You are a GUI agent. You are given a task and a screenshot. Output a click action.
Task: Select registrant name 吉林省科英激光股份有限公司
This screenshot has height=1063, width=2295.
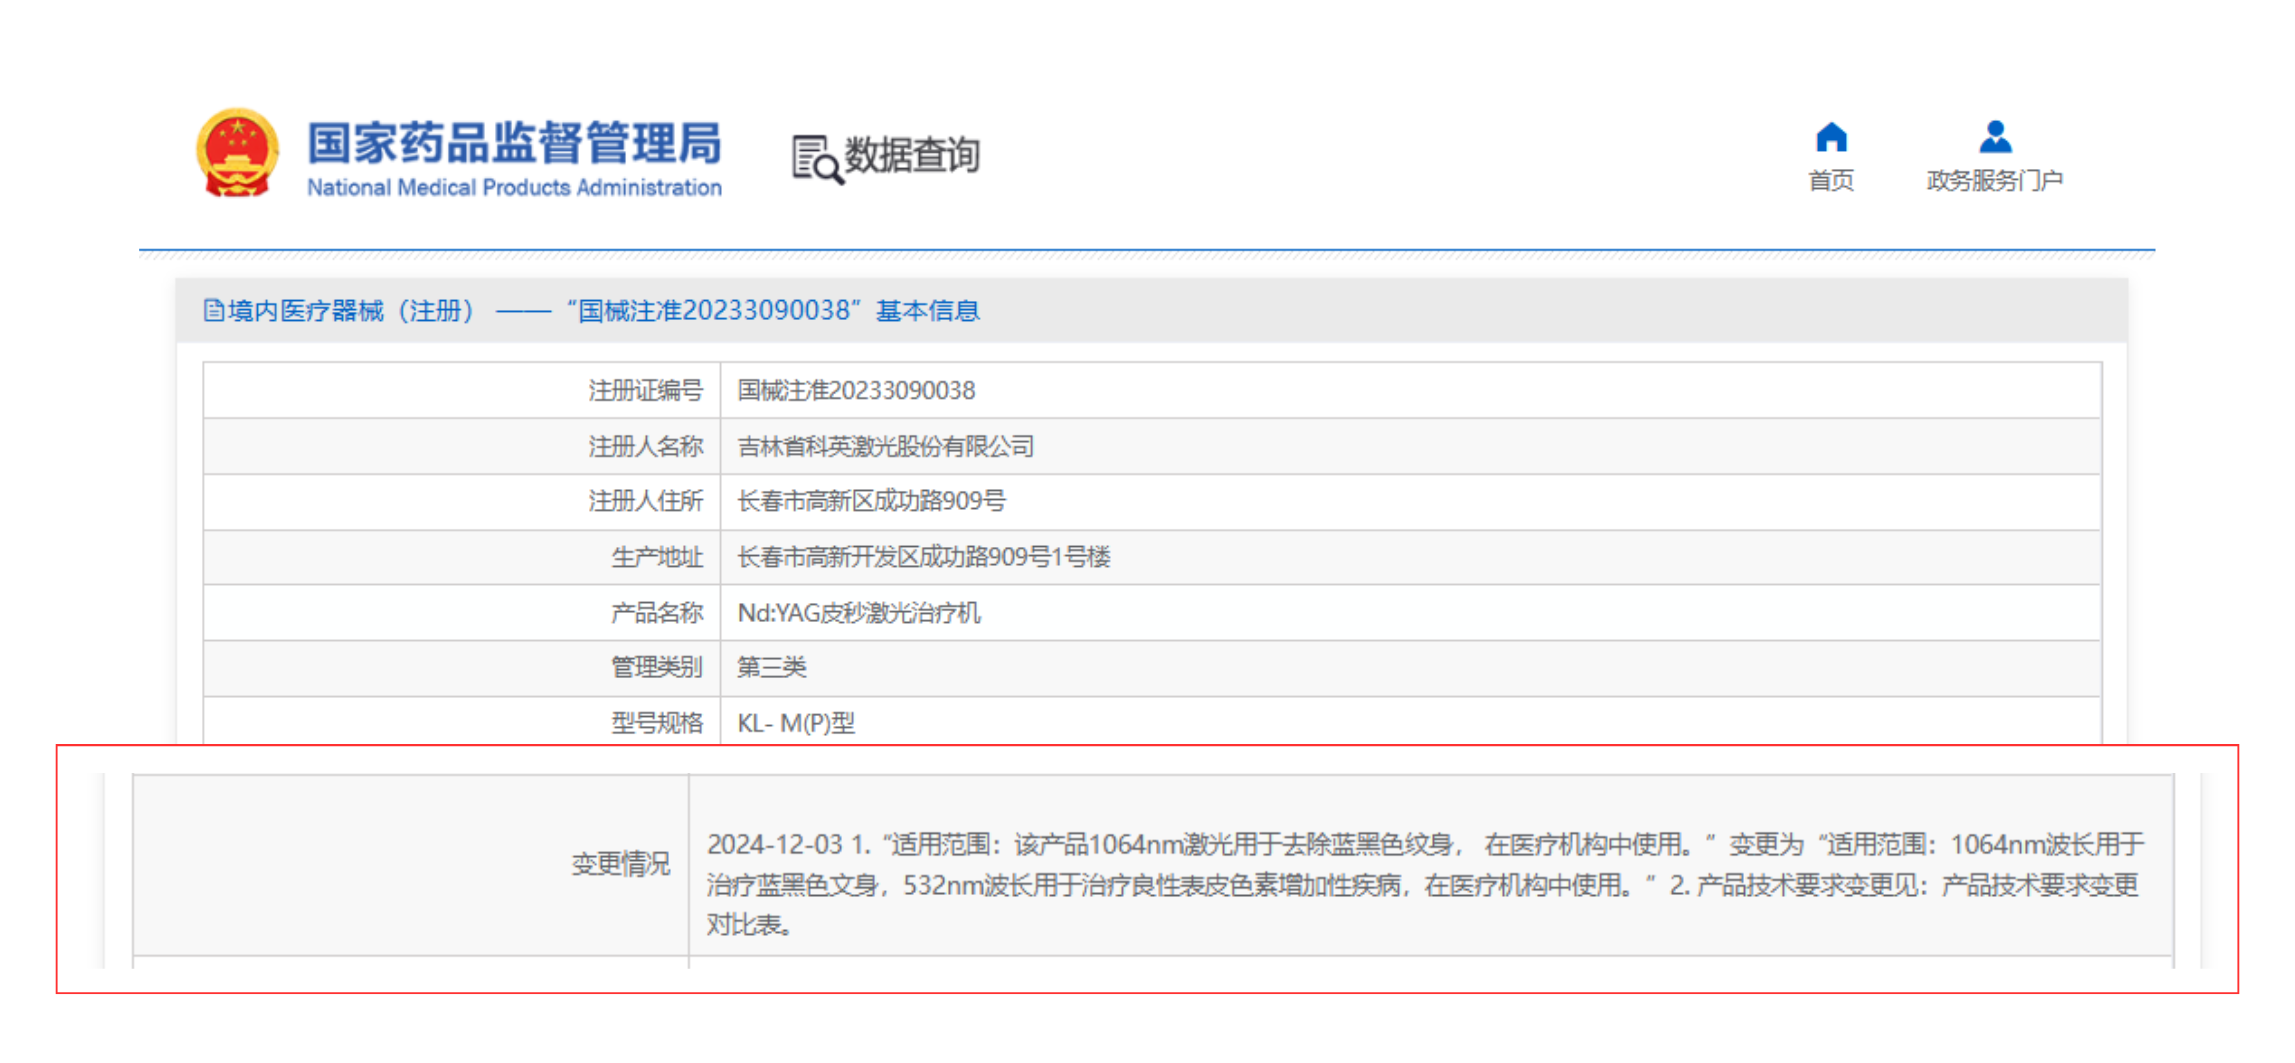[x=885, y=446]
